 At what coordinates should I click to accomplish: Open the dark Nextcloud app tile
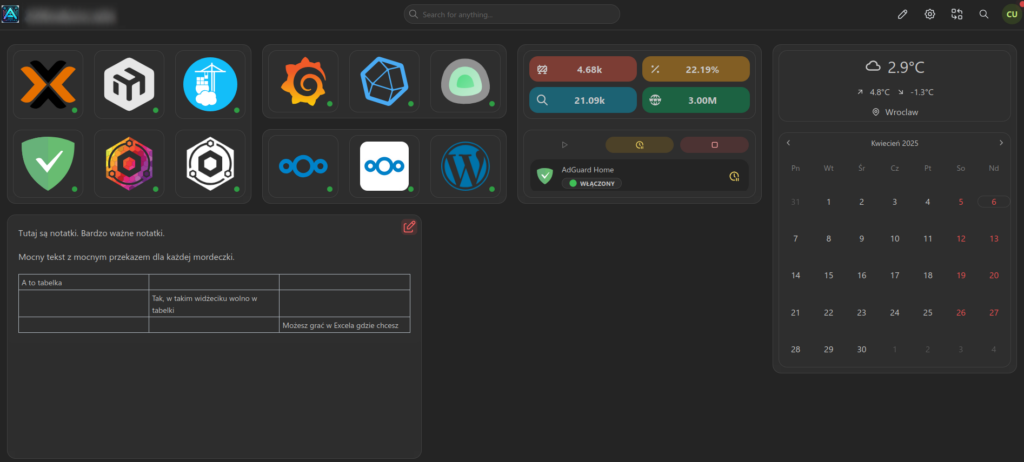[x=303, y=166]
